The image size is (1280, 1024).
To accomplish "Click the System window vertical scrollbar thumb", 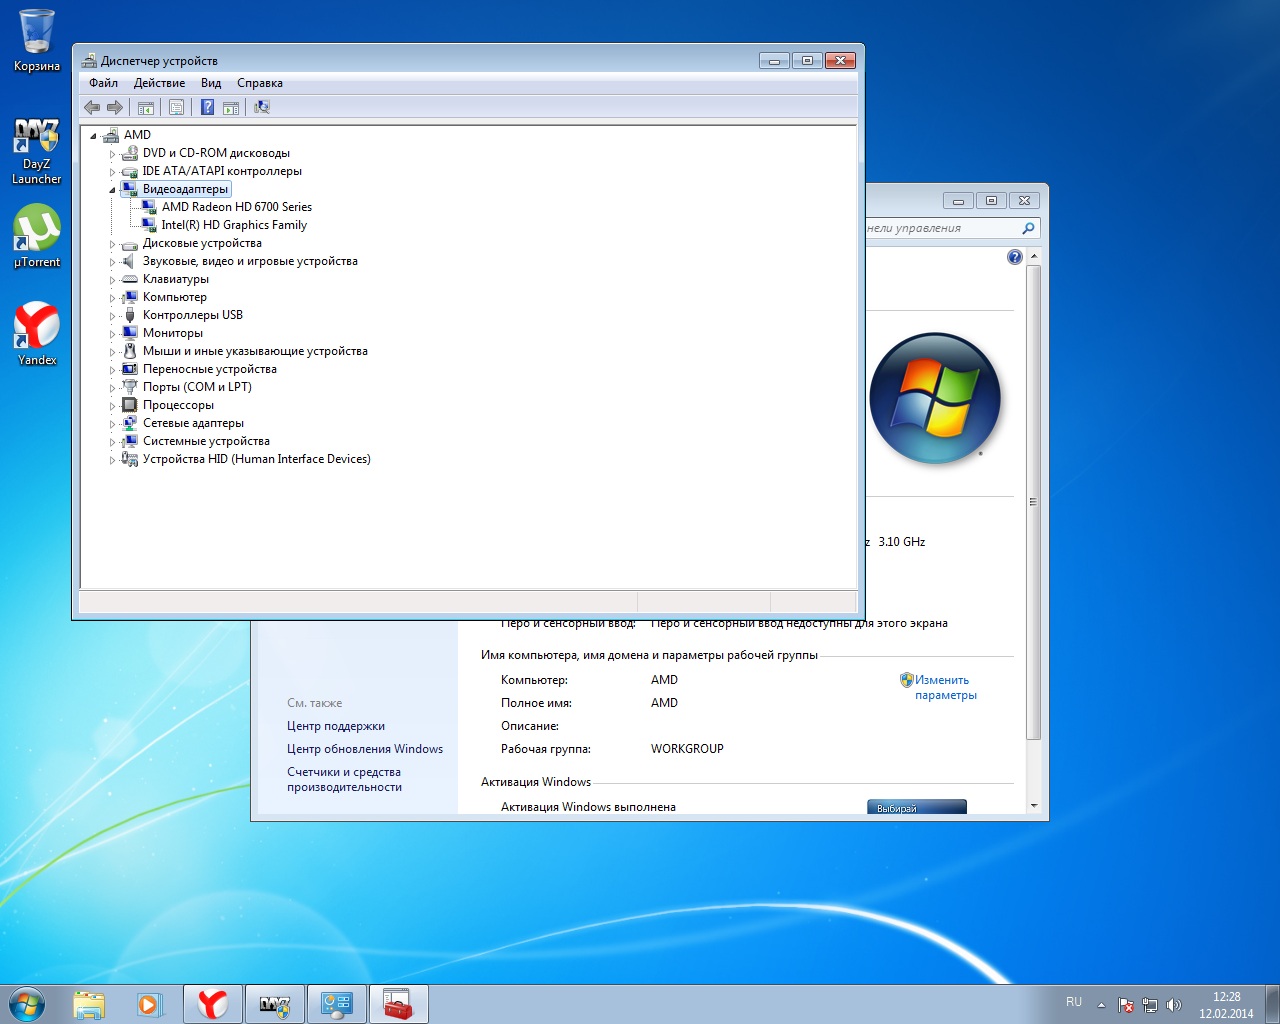I will click(1033, 502).
